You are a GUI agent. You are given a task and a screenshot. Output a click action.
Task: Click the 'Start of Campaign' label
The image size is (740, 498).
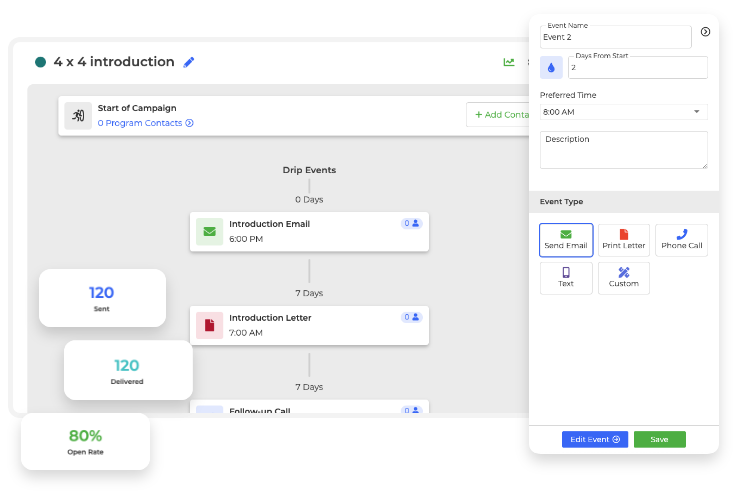137,108
